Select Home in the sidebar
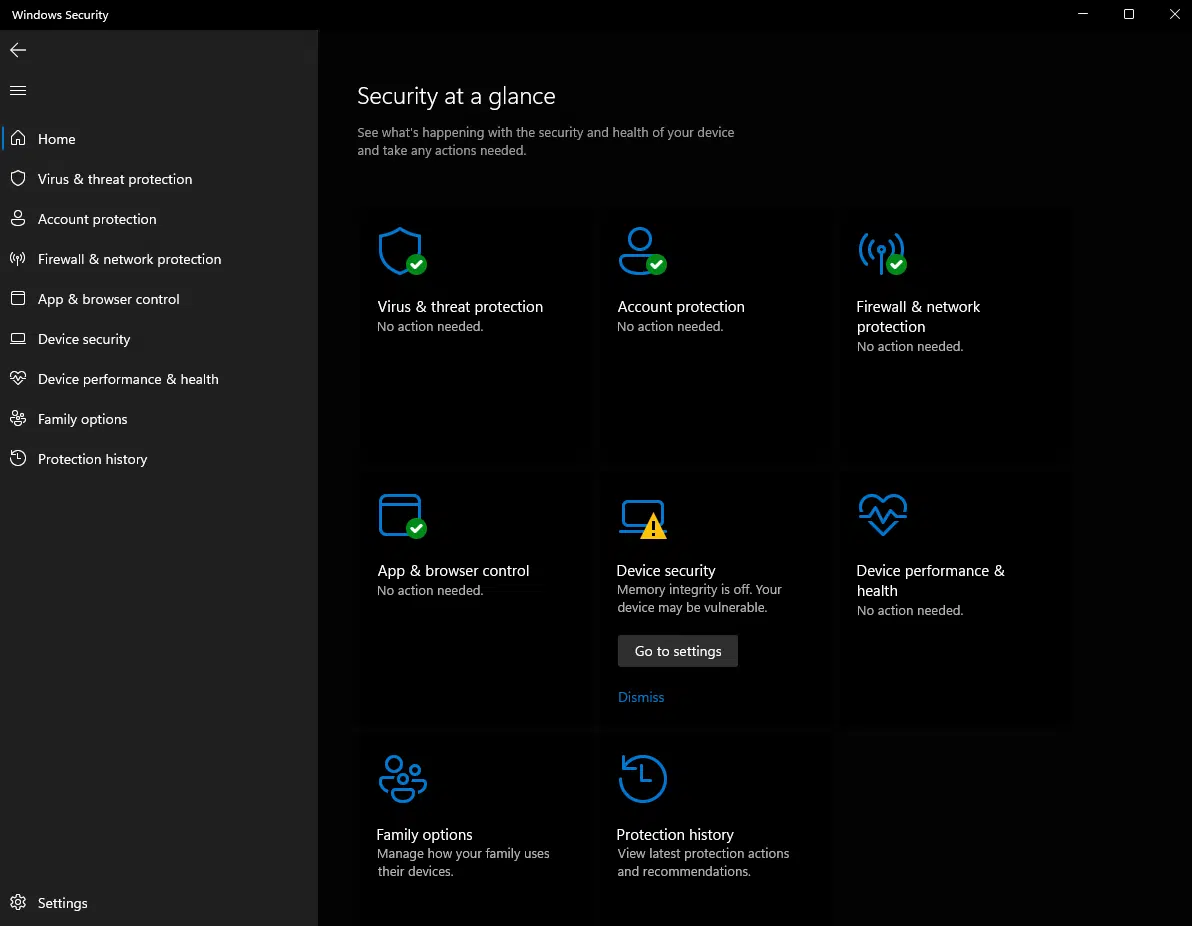The height and width of the screenshot is (926, 1192). pos(56,139)
